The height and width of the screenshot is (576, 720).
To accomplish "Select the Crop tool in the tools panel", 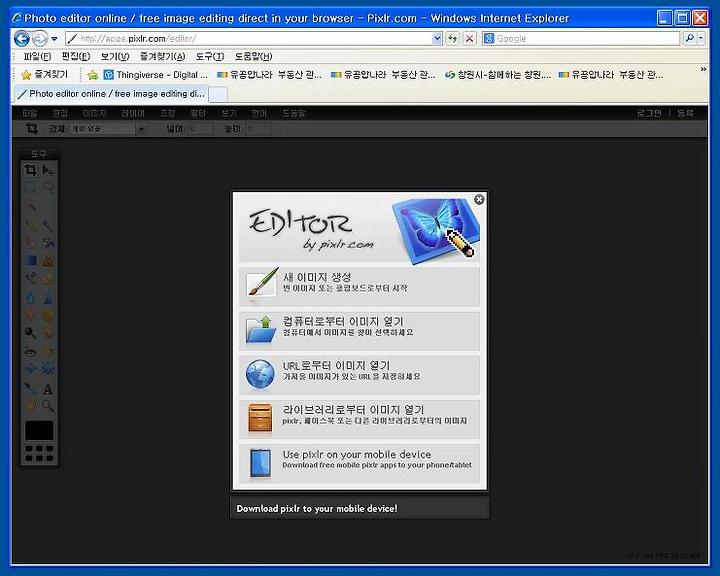I will tap(30, 170).
